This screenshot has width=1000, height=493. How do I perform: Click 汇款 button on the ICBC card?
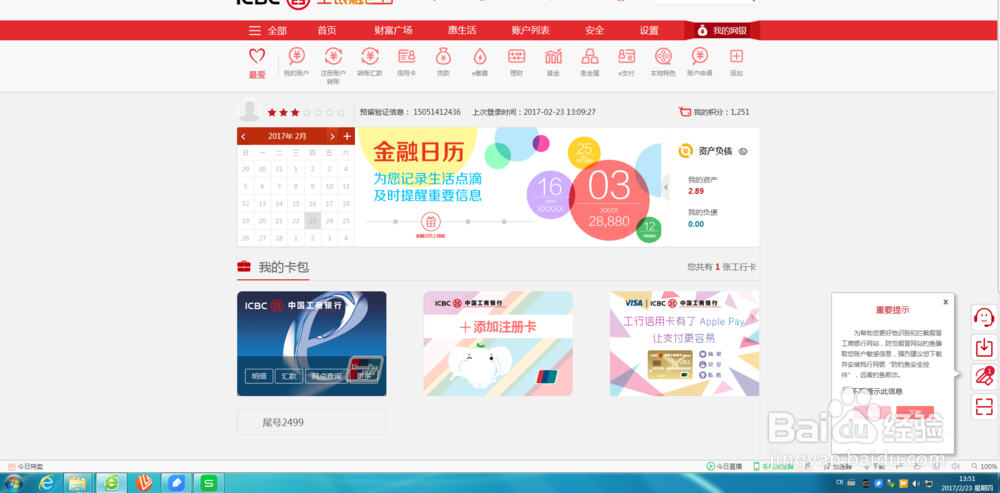(289, 376)
